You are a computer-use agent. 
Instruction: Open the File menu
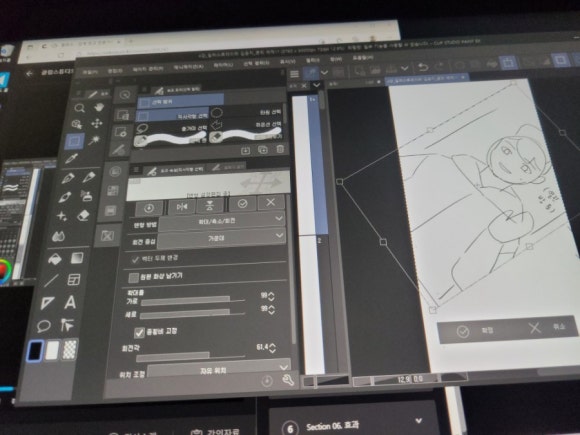pos(90,72)
